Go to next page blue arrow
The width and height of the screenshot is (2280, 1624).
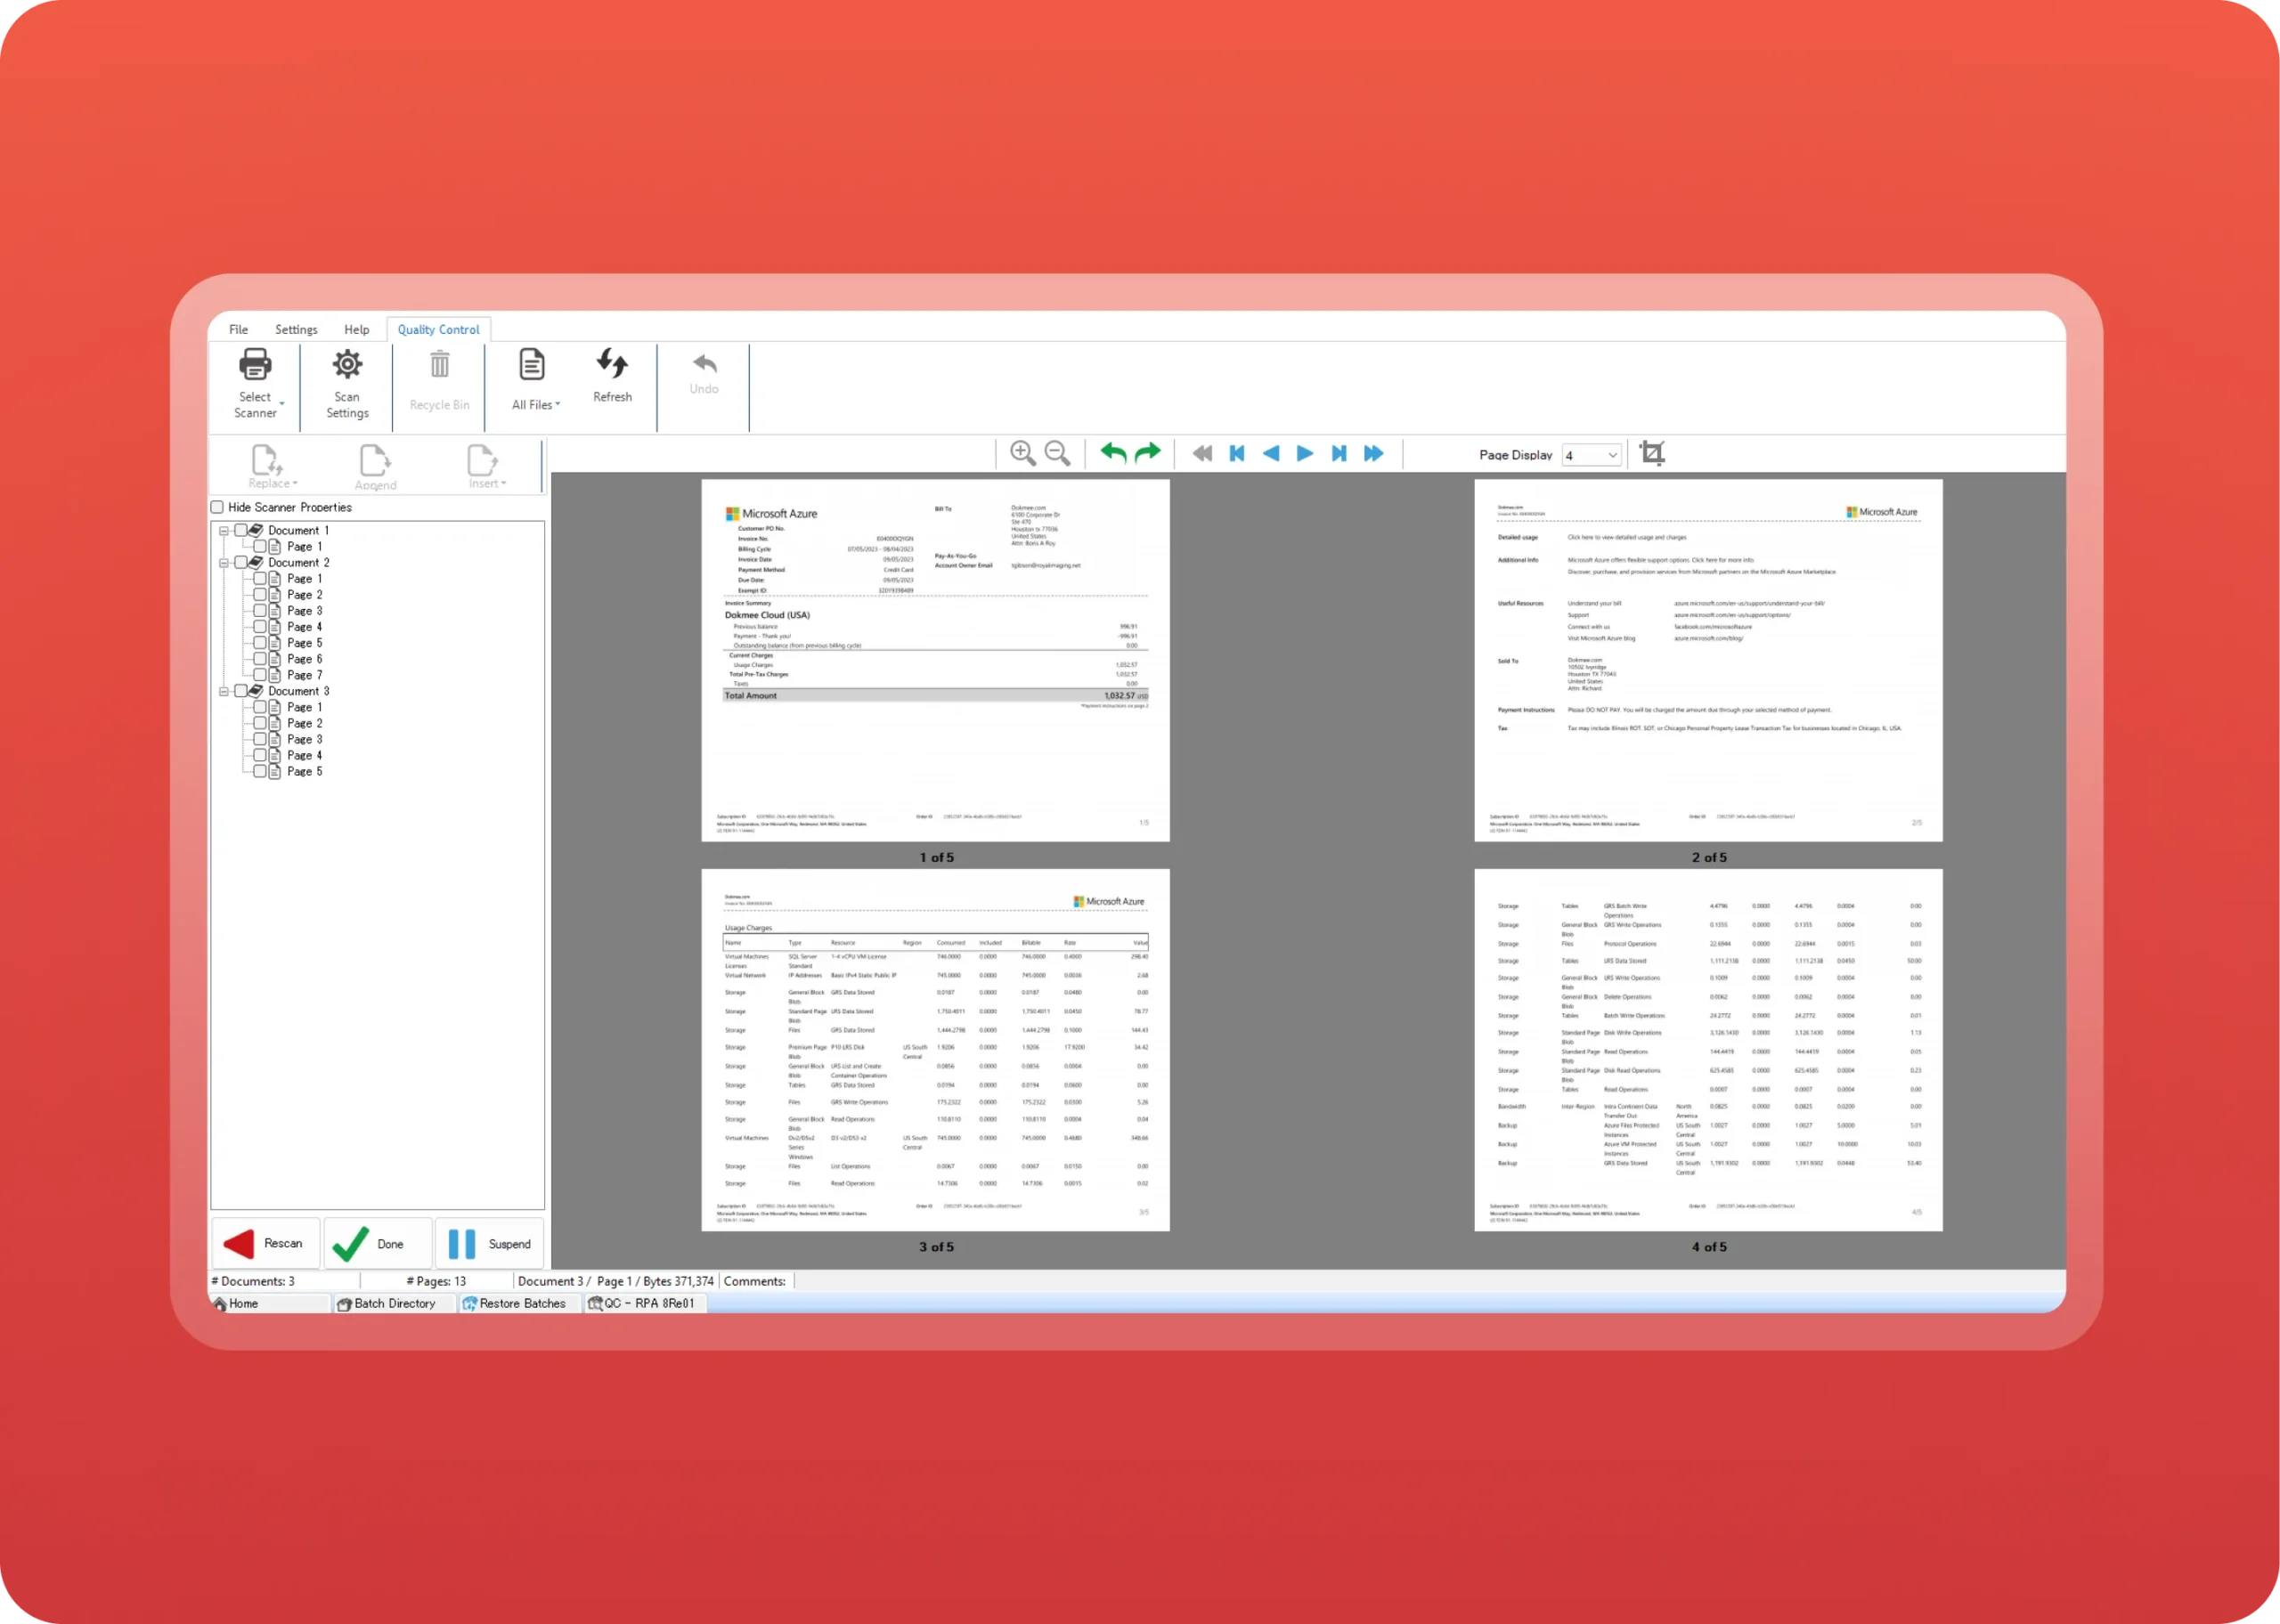pyautogui.click(x=1305, y=454)
